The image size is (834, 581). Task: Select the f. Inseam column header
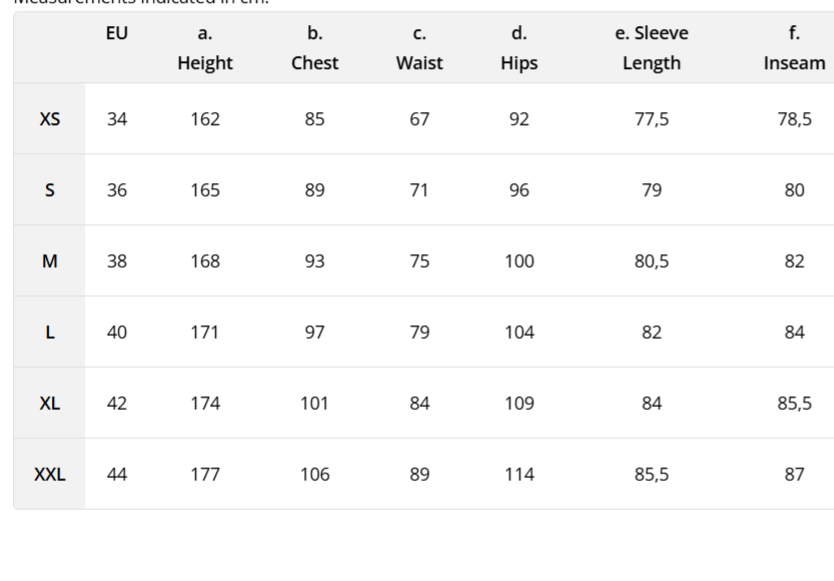point(794,48)
